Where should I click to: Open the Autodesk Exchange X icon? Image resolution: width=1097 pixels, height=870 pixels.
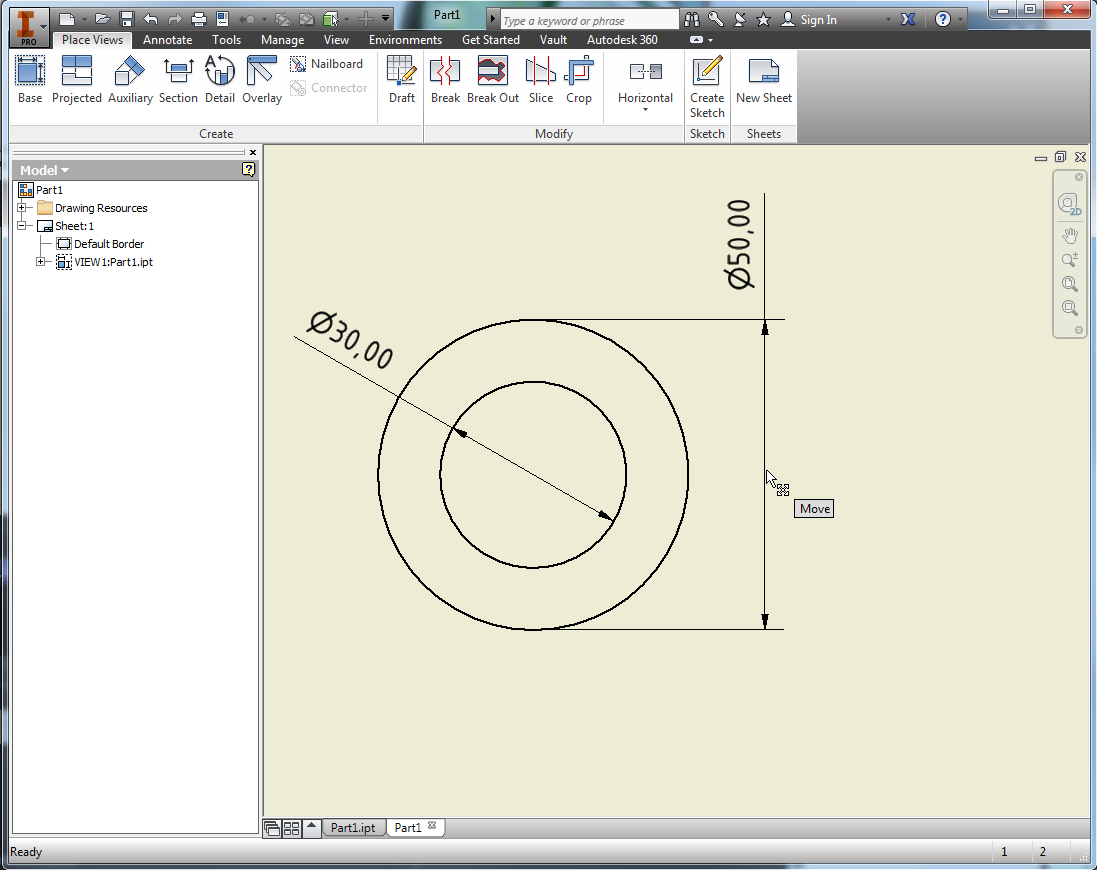[908, 20]
